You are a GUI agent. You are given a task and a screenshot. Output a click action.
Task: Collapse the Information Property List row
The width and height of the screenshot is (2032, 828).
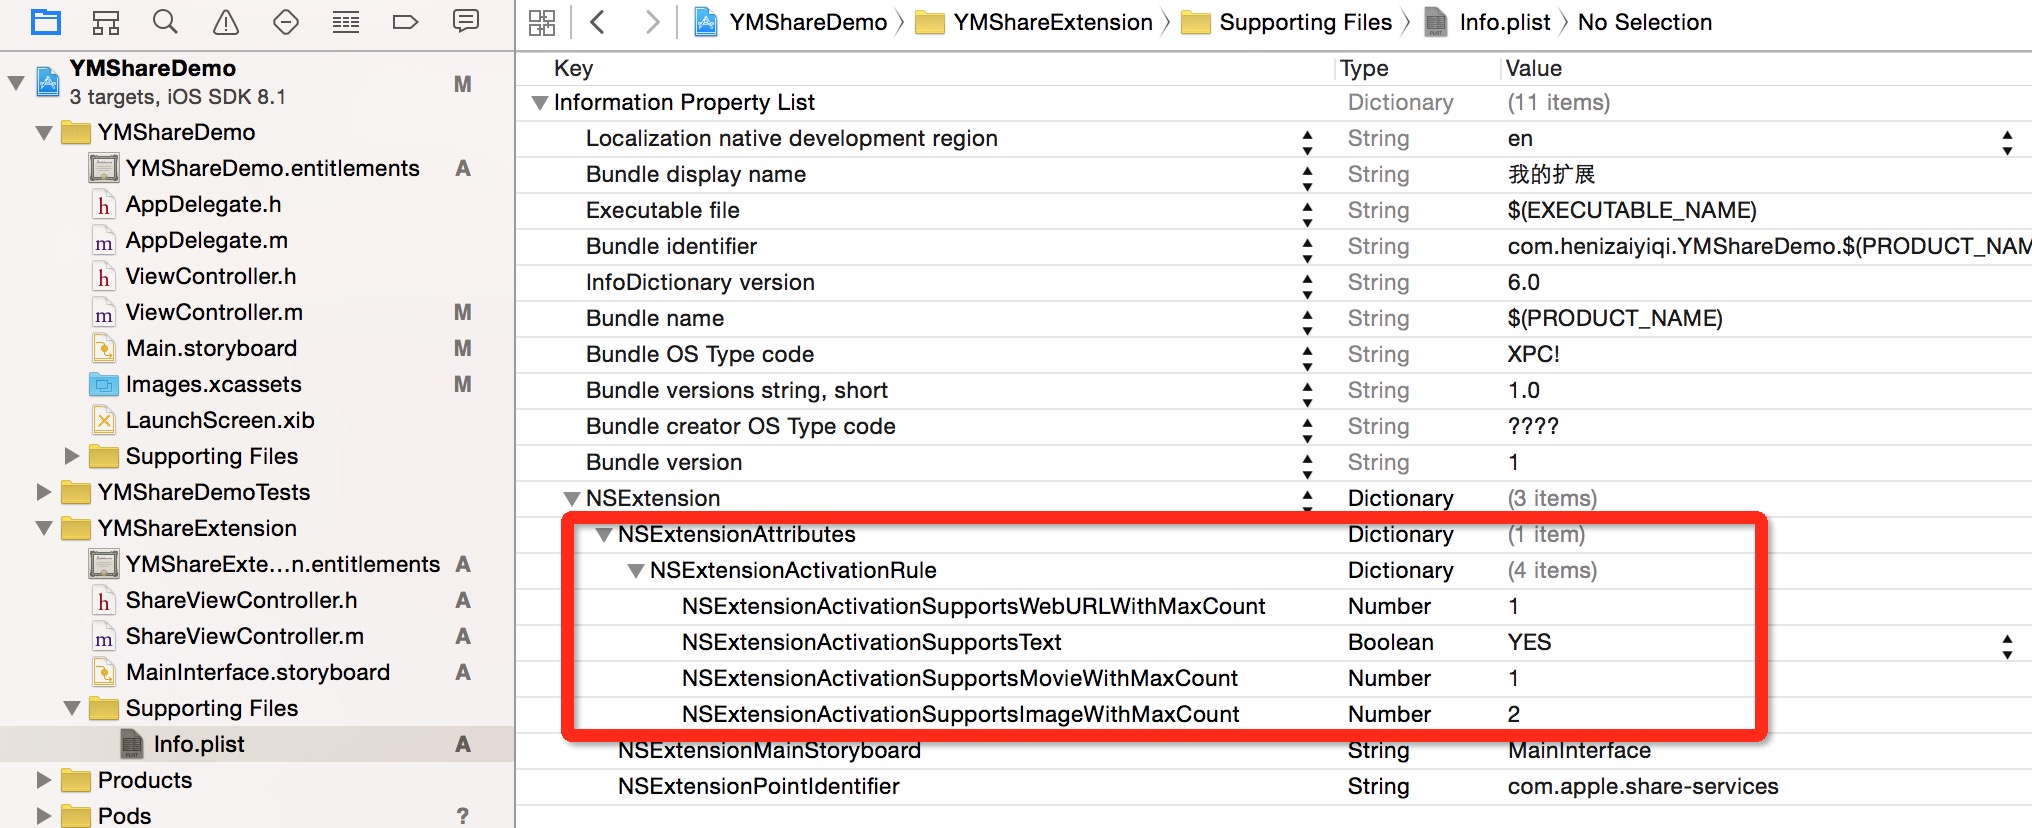point(540,103)
